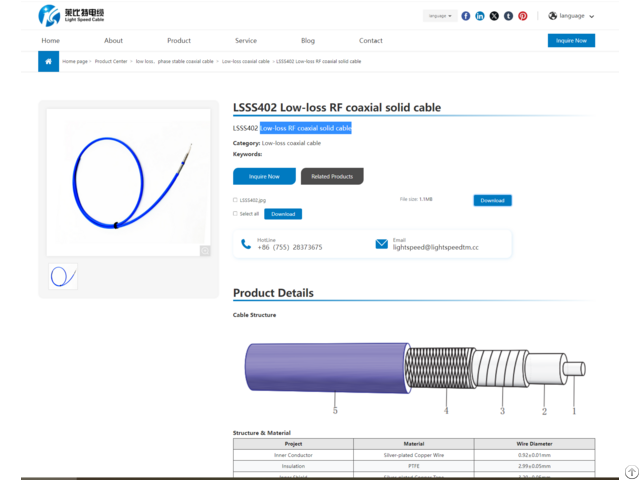Click the Silver-plated Copper Wire table cell
The width and height of the screenshot is (640, 480).
click(413, 455)
